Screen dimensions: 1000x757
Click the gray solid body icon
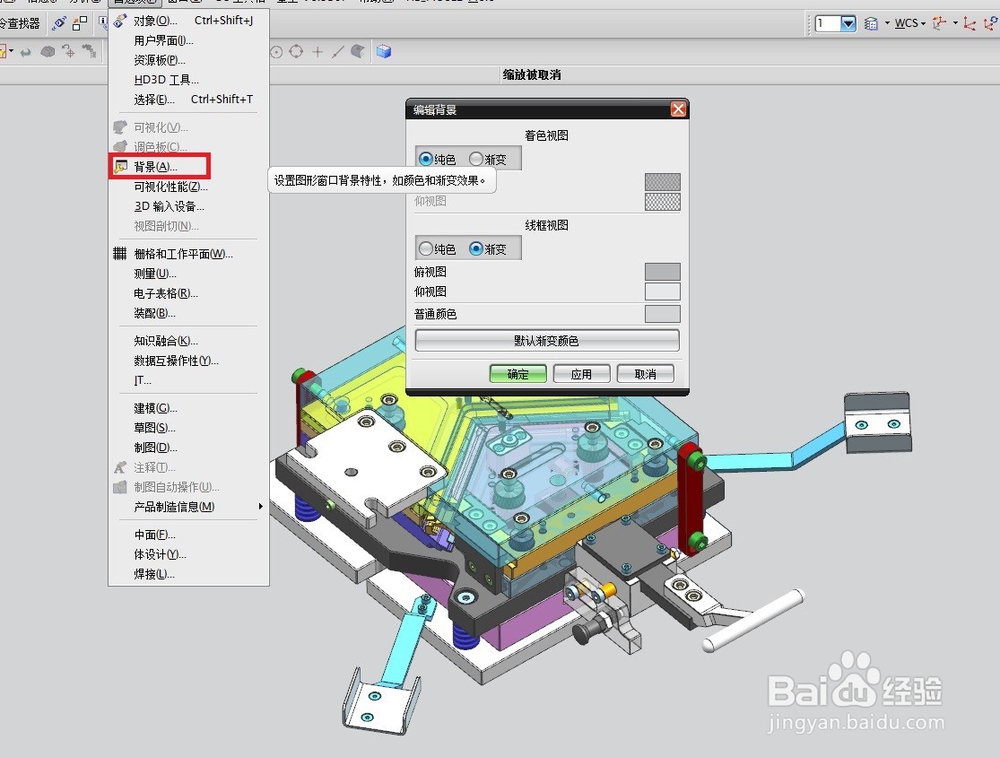click(x=47, y=52)
